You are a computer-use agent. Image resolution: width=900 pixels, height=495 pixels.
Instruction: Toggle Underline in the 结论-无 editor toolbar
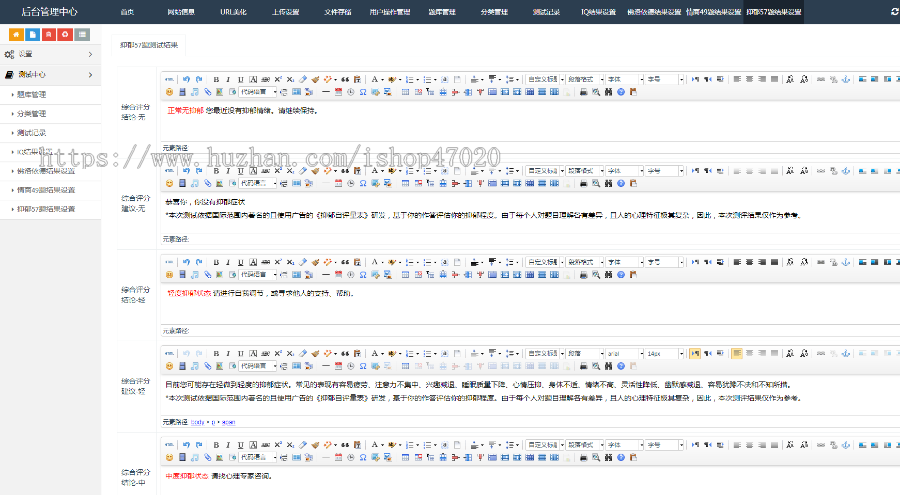(x=240, y=79)
